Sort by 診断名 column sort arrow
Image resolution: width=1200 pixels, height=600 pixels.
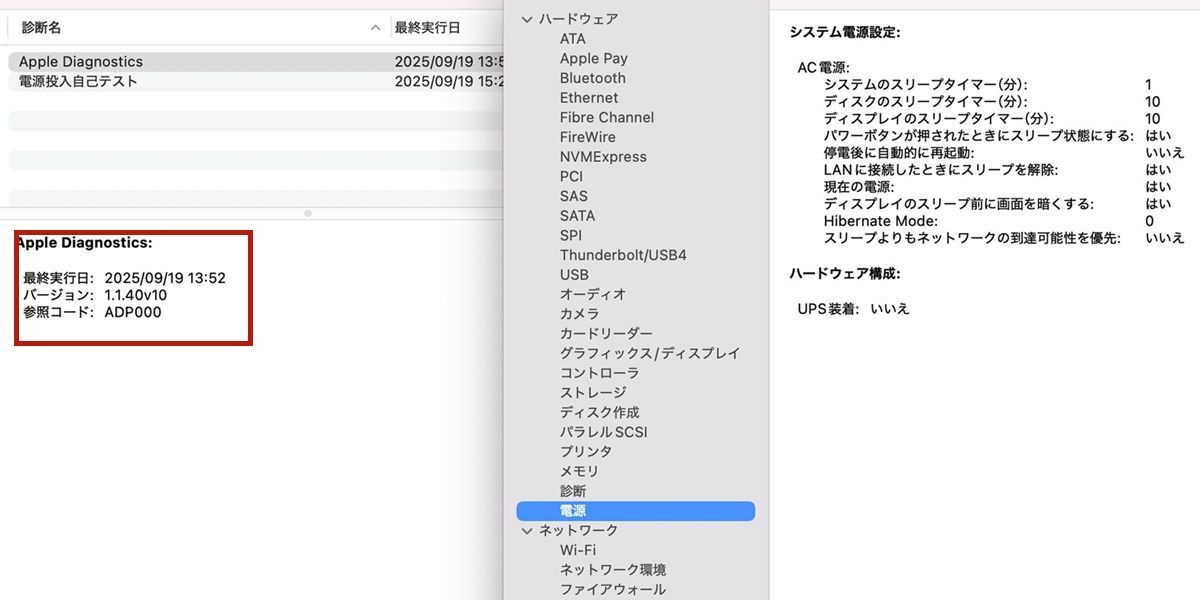coord(375,28)
